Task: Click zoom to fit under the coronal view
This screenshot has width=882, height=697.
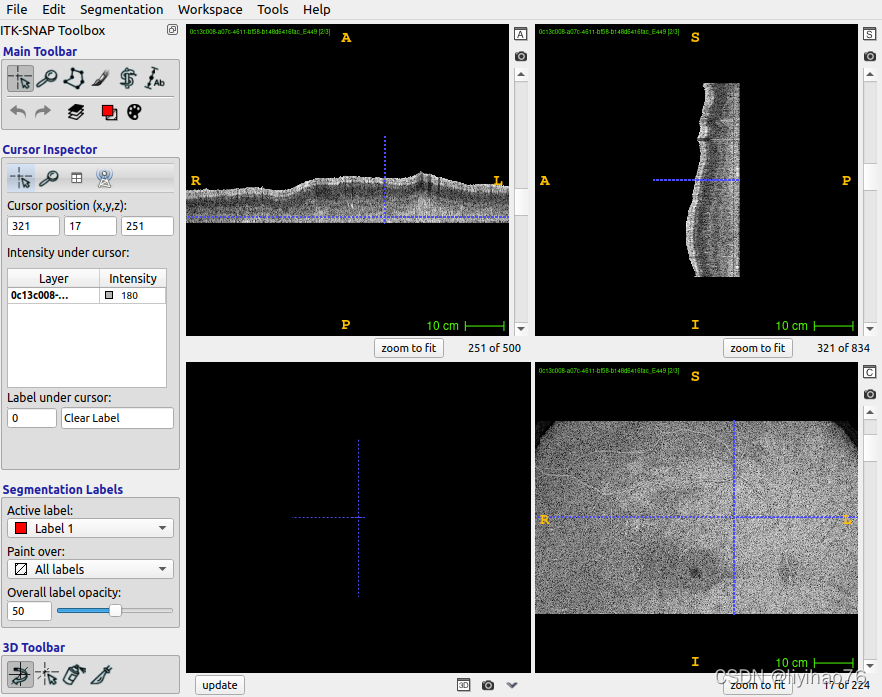Action: [x=758, y=685]
